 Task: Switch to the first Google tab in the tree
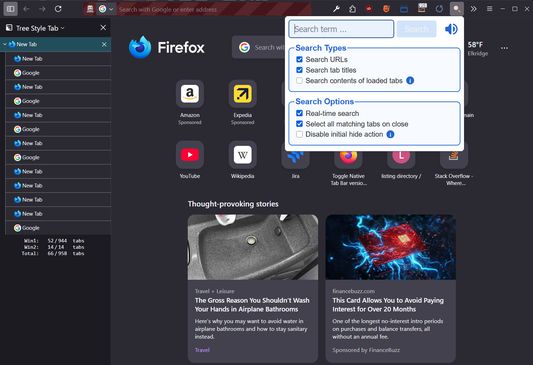pos(58,73)
